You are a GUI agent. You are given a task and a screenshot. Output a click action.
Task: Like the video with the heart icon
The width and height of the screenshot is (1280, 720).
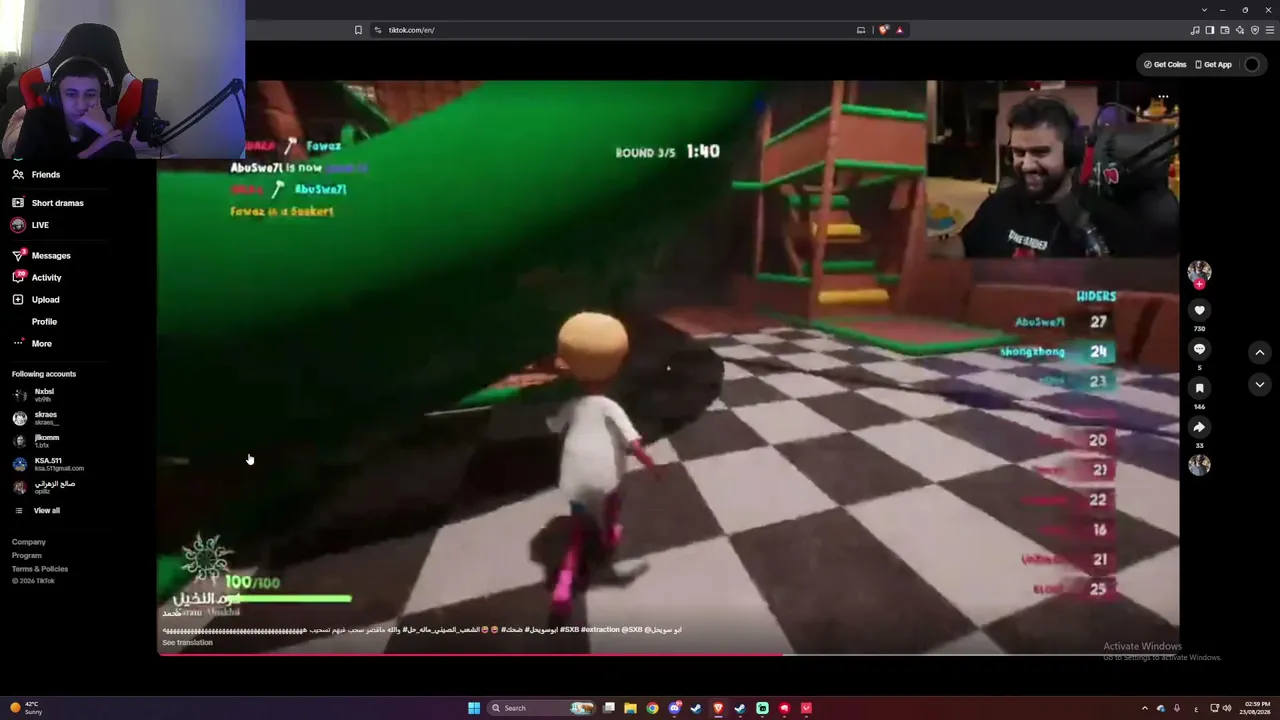click(x=1199, y=311)
